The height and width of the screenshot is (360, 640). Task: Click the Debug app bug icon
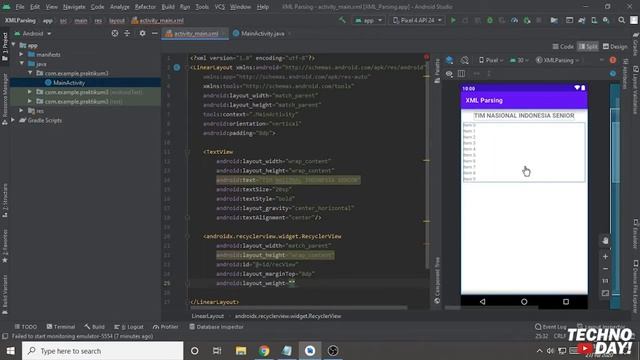(490, 20)
